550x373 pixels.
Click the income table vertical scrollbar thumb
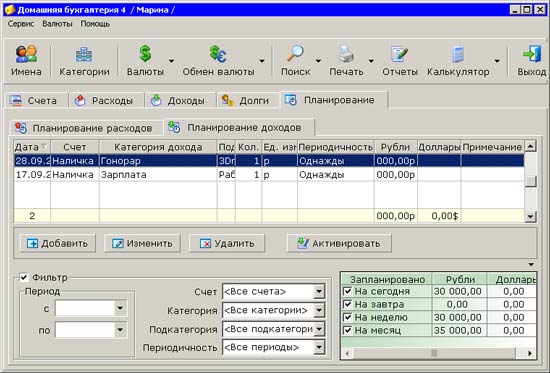(x=531, y=181)
